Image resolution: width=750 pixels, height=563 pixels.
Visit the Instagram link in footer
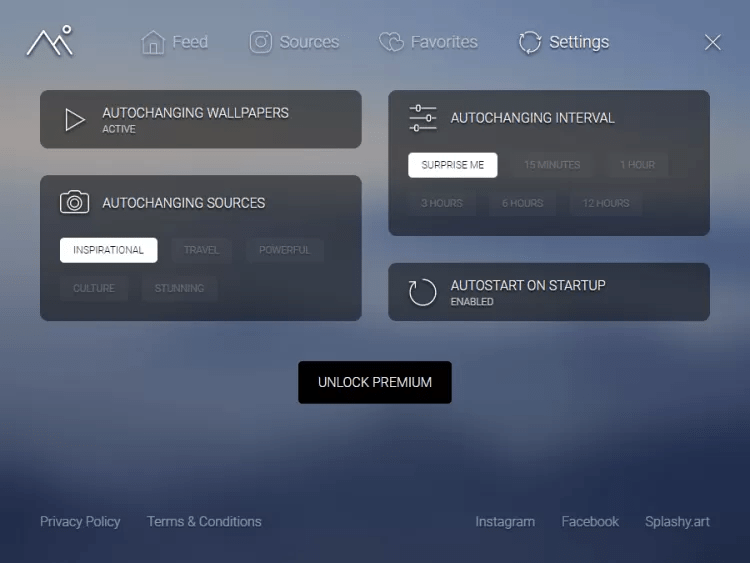(504, 521)
